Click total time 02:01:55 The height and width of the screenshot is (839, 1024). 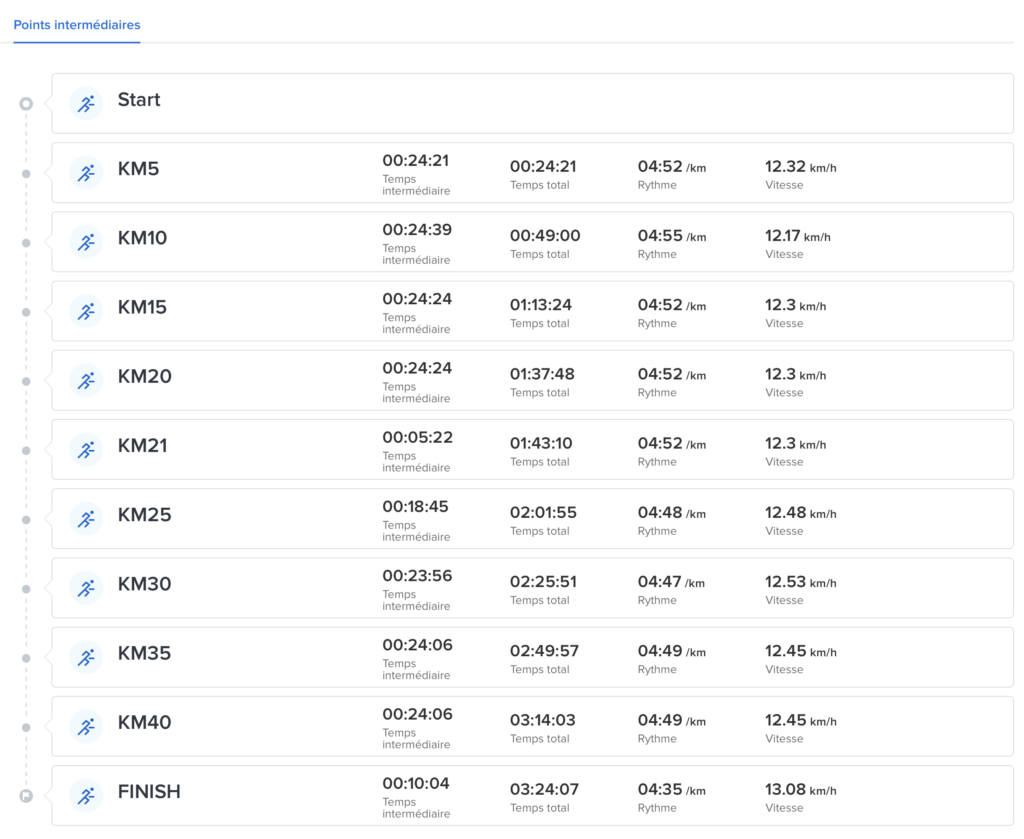point(543,513)
